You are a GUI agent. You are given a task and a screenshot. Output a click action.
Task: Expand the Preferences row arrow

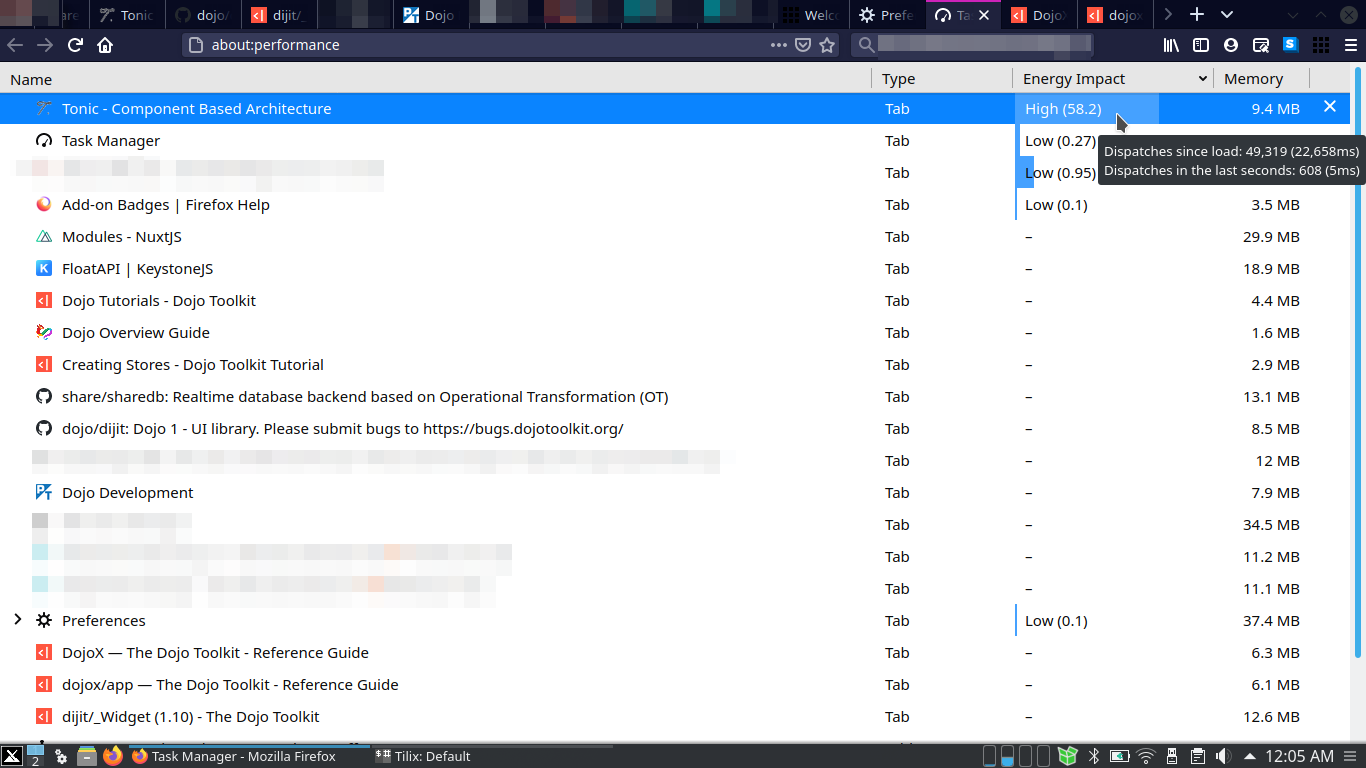click(17, 620)
